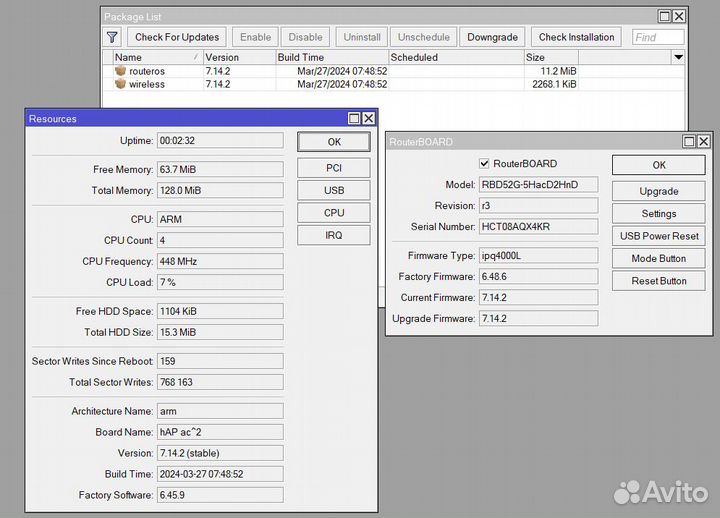Sort packages by Version column header
Image resolution: width=720 pixels, height=518 pixels.
coord(239,57)
